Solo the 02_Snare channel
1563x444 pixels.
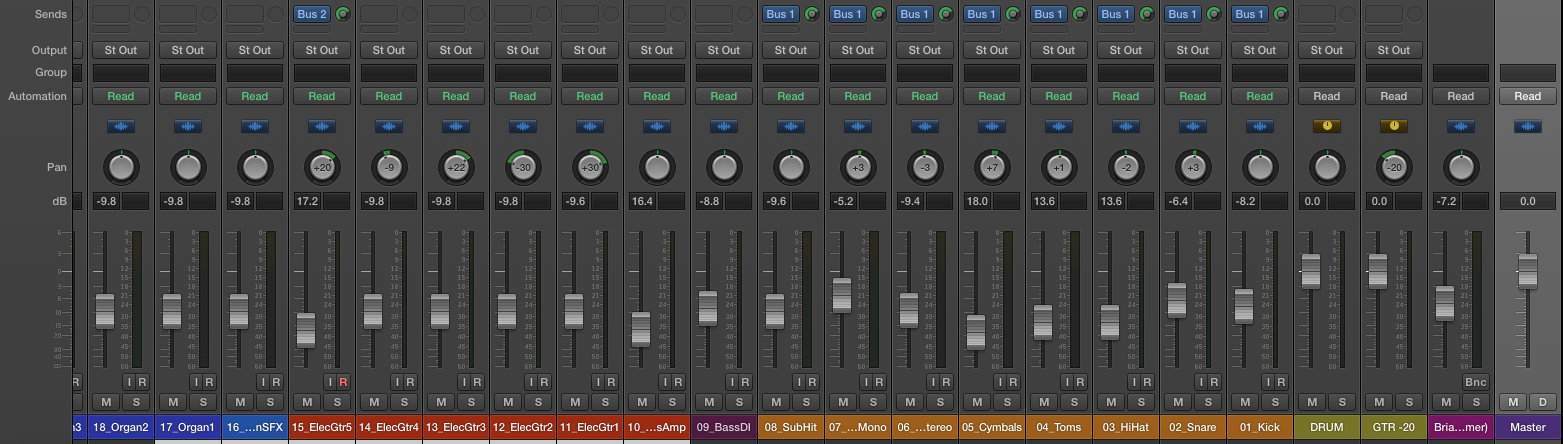click(x=1207, y=402)
